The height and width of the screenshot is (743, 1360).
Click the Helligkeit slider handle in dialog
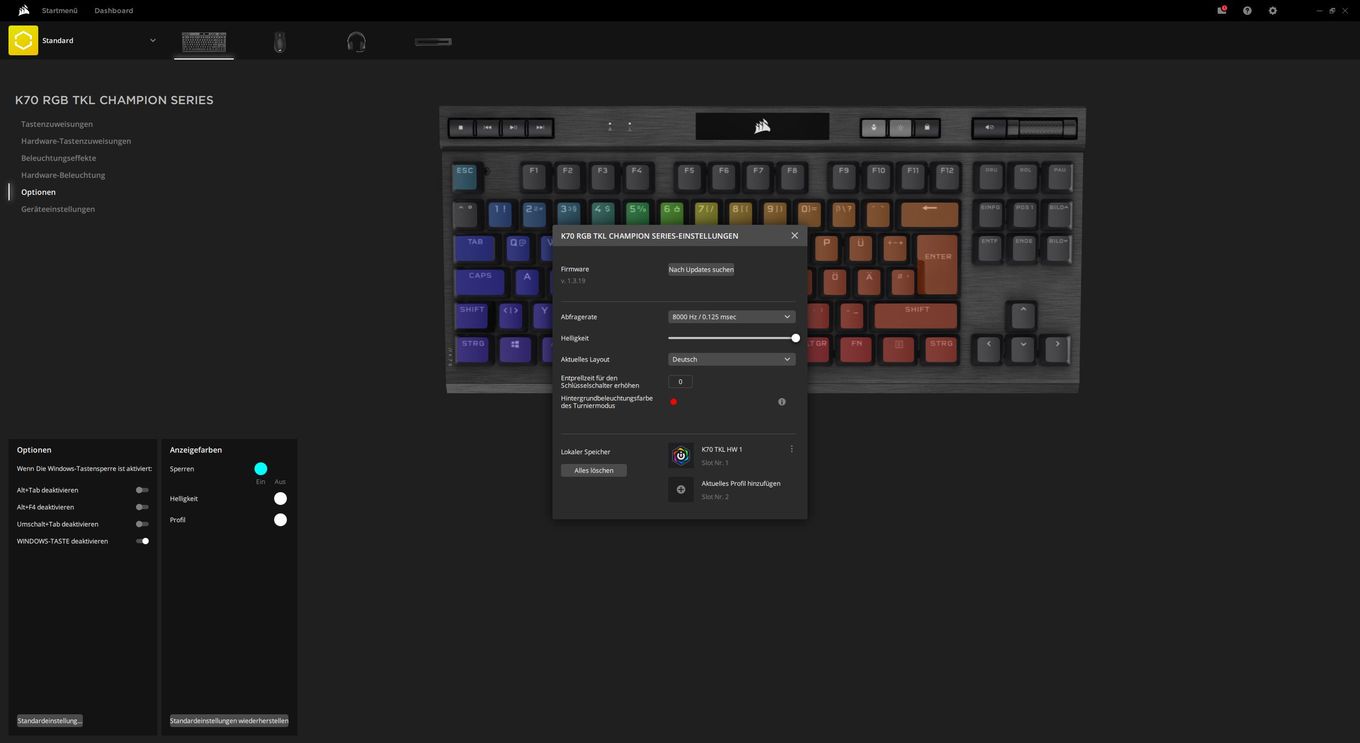tap(796, 338)
